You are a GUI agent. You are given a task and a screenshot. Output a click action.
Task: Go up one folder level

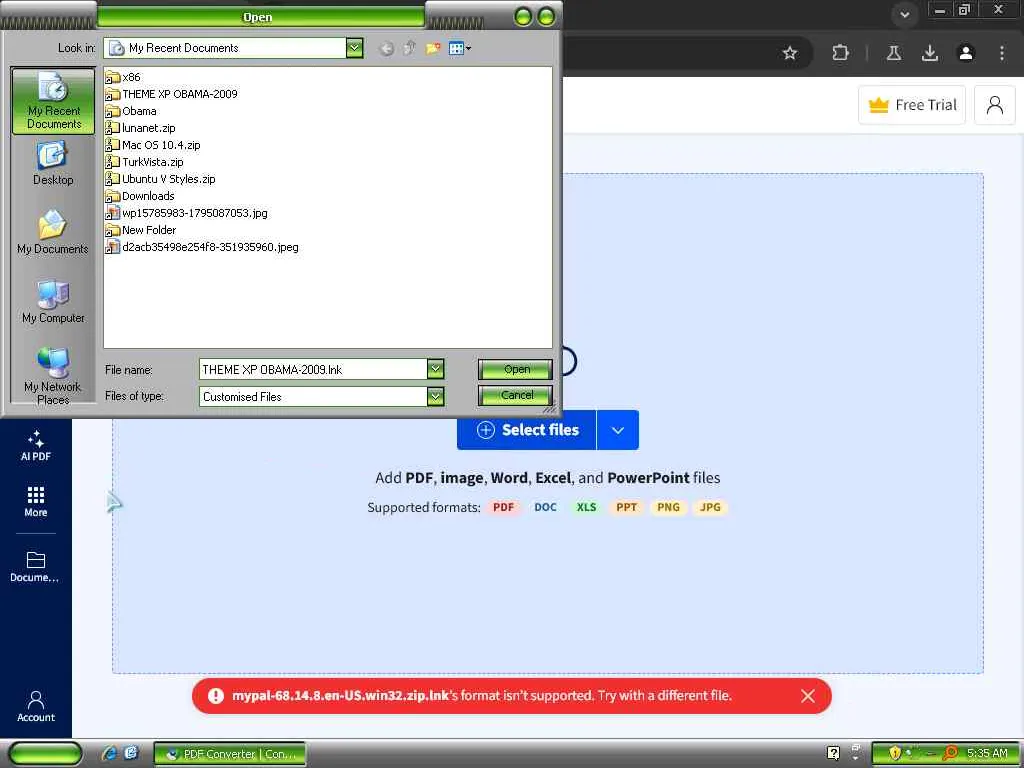tap(409, 48)
